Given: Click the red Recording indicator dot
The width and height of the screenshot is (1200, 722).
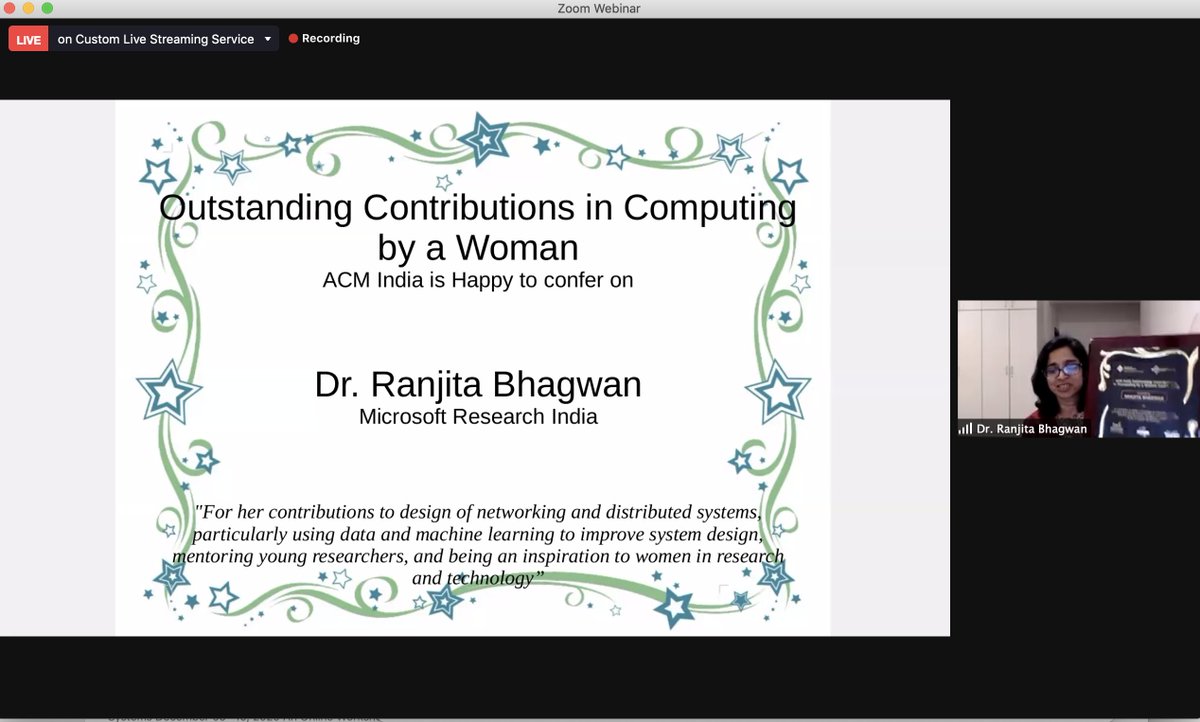Looking at the screenshot, I should [x=293, y=39].
